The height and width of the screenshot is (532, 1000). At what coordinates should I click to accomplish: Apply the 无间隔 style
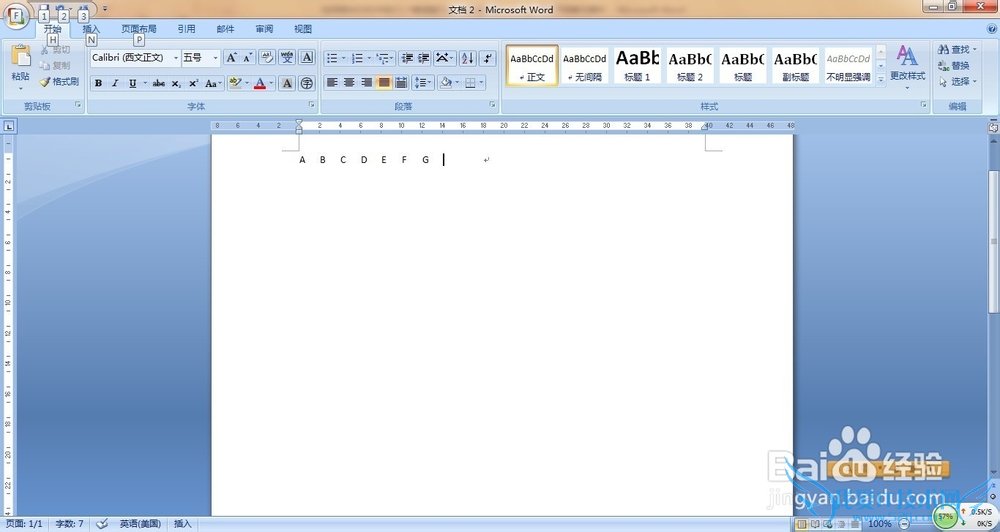coord(585,65)
